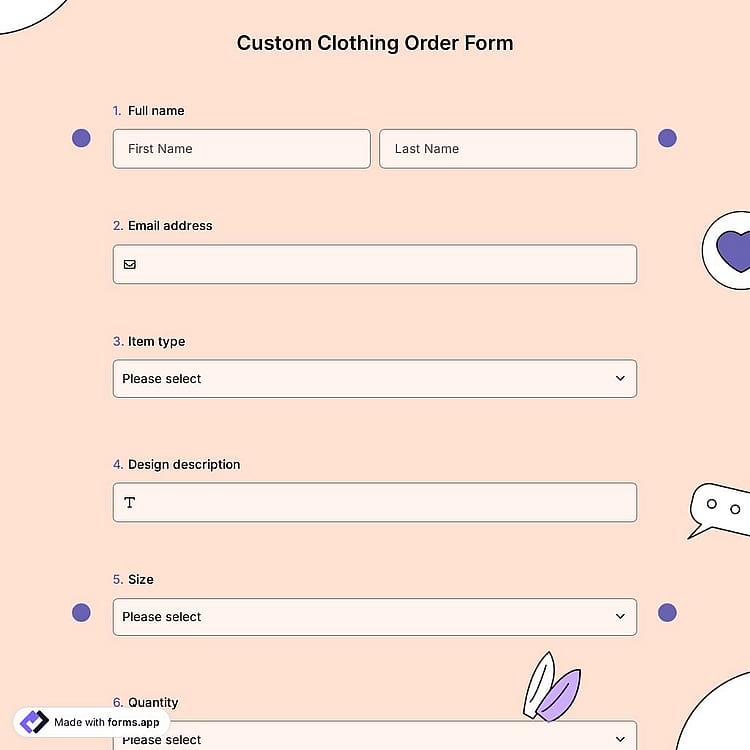This screenshot has width=750, height=750.
Task: Focus the Last Name input field
Action: tap(508, 149)
